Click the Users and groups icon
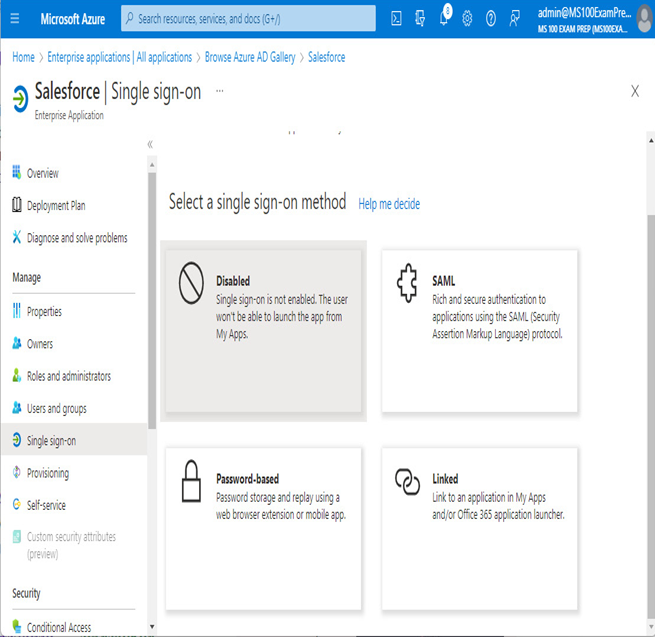The image size is (655, 637). point(16,407)
